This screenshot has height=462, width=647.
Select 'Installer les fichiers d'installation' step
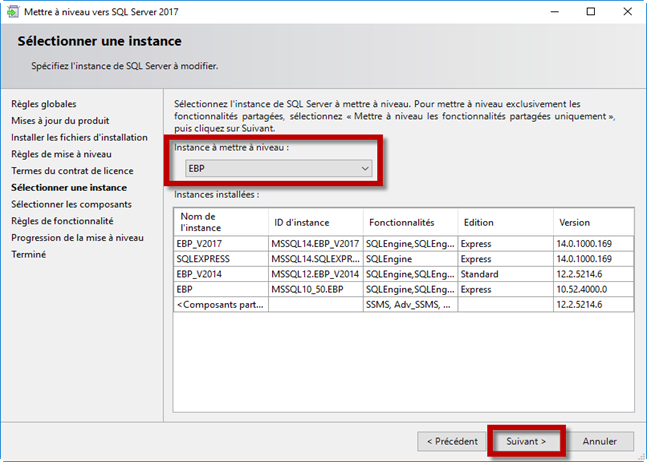(x=79, y=137)
